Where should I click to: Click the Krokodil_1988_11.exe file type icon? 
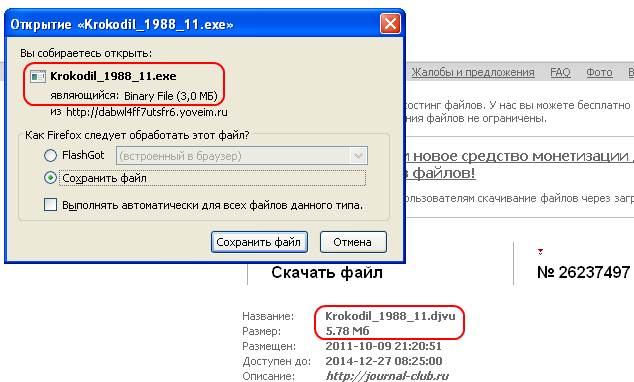pyautogui.click(x=38, y=76)
